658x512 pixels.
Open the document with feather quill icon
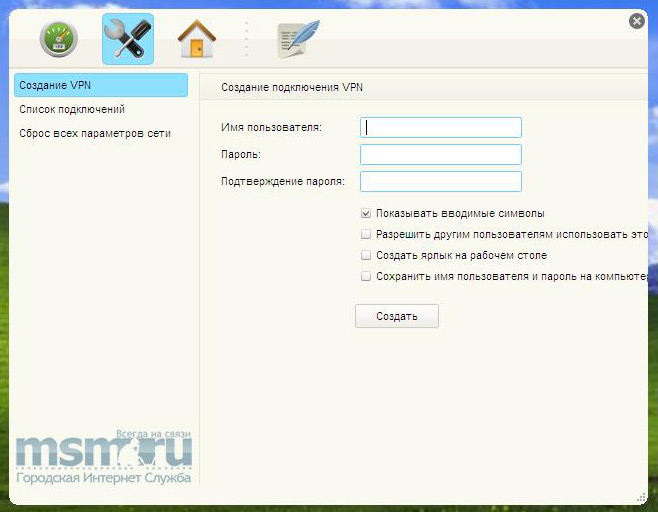pyautogui.click(x=298, y=39)
